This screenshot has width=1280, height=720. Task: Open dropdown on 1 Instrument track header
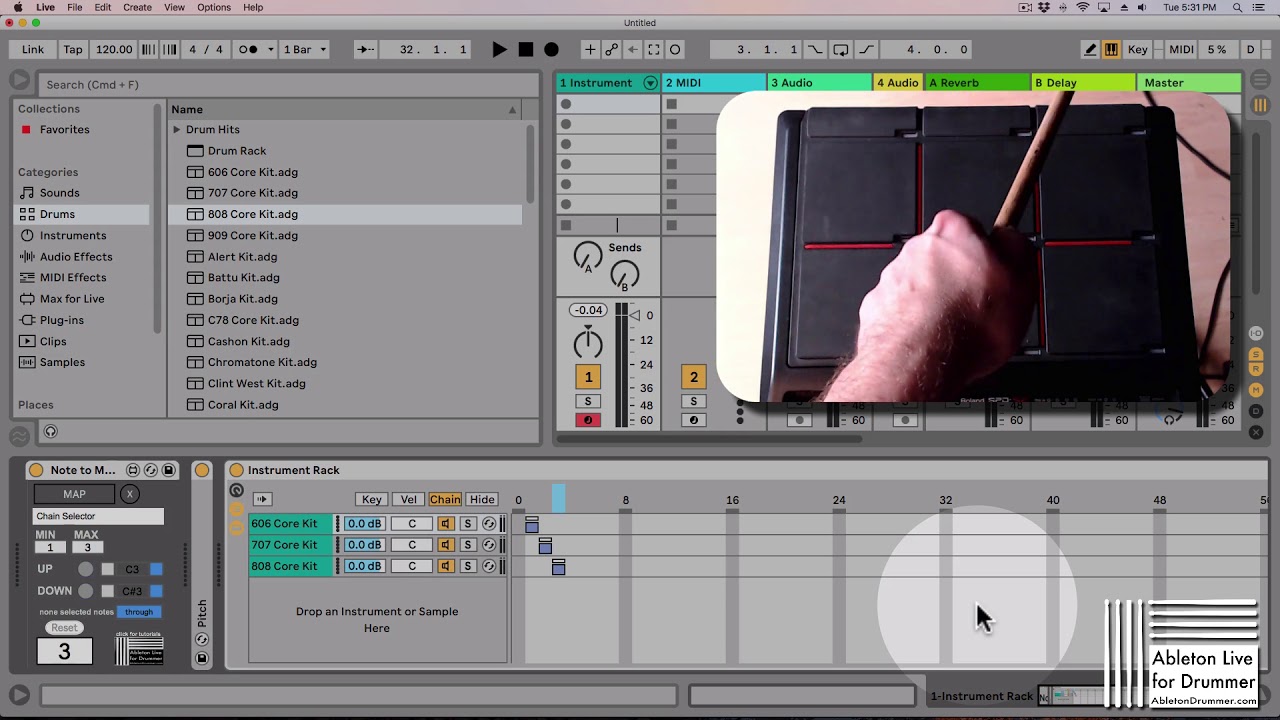pos(650,83)
